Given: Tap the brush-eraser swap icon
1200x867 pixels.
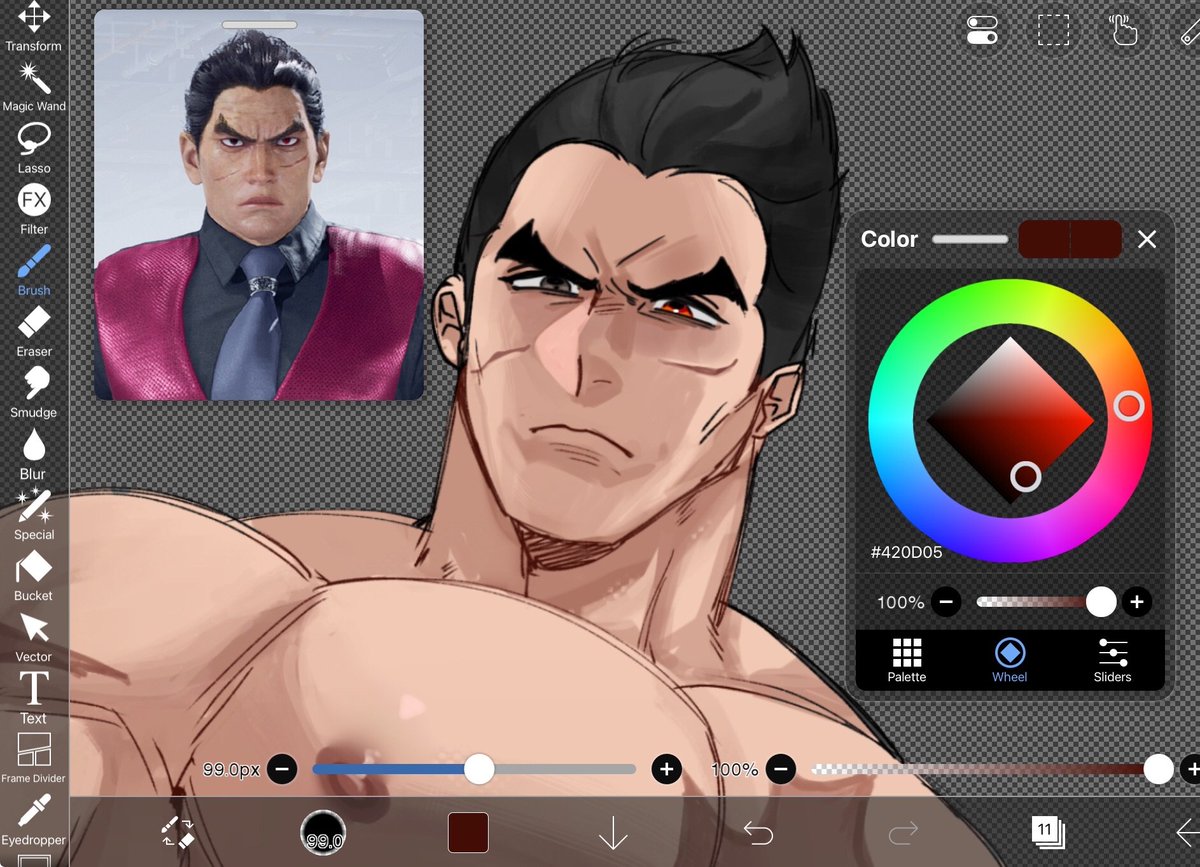Looking at the screenshot, I should click(x=177, y=832).
